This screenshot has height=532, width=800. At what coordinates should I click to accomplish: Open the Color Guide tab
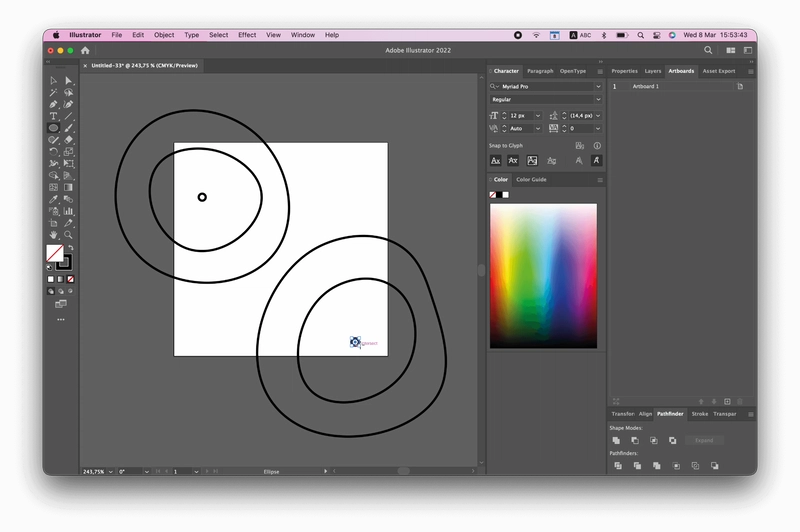pos(531,180)
